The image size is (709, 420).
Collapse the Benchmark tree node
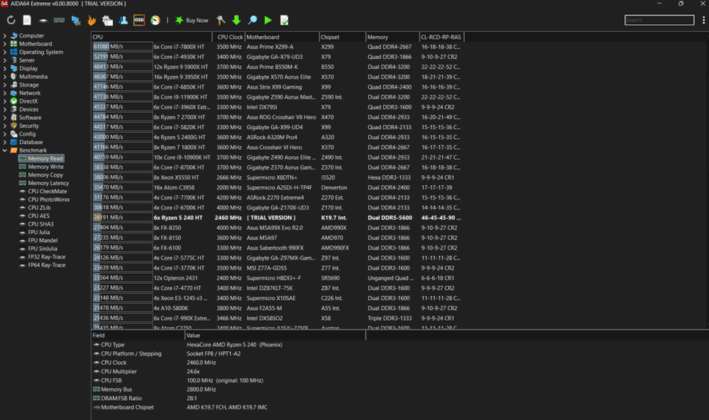coord(5,150)
